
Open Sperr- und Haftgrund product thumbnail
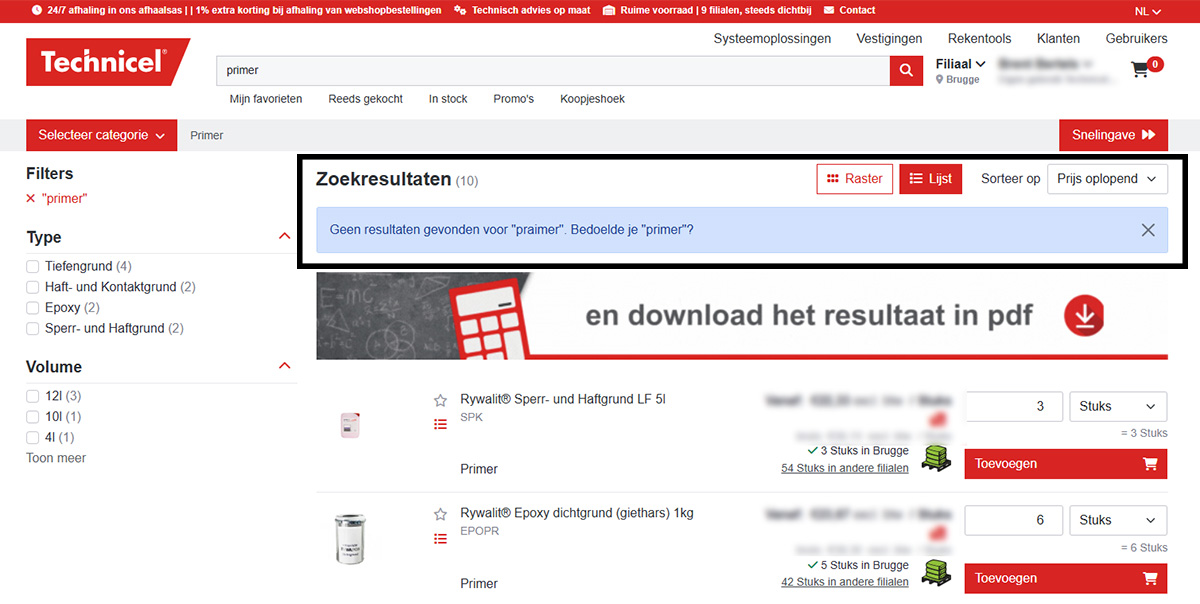(x=350, y=425)
